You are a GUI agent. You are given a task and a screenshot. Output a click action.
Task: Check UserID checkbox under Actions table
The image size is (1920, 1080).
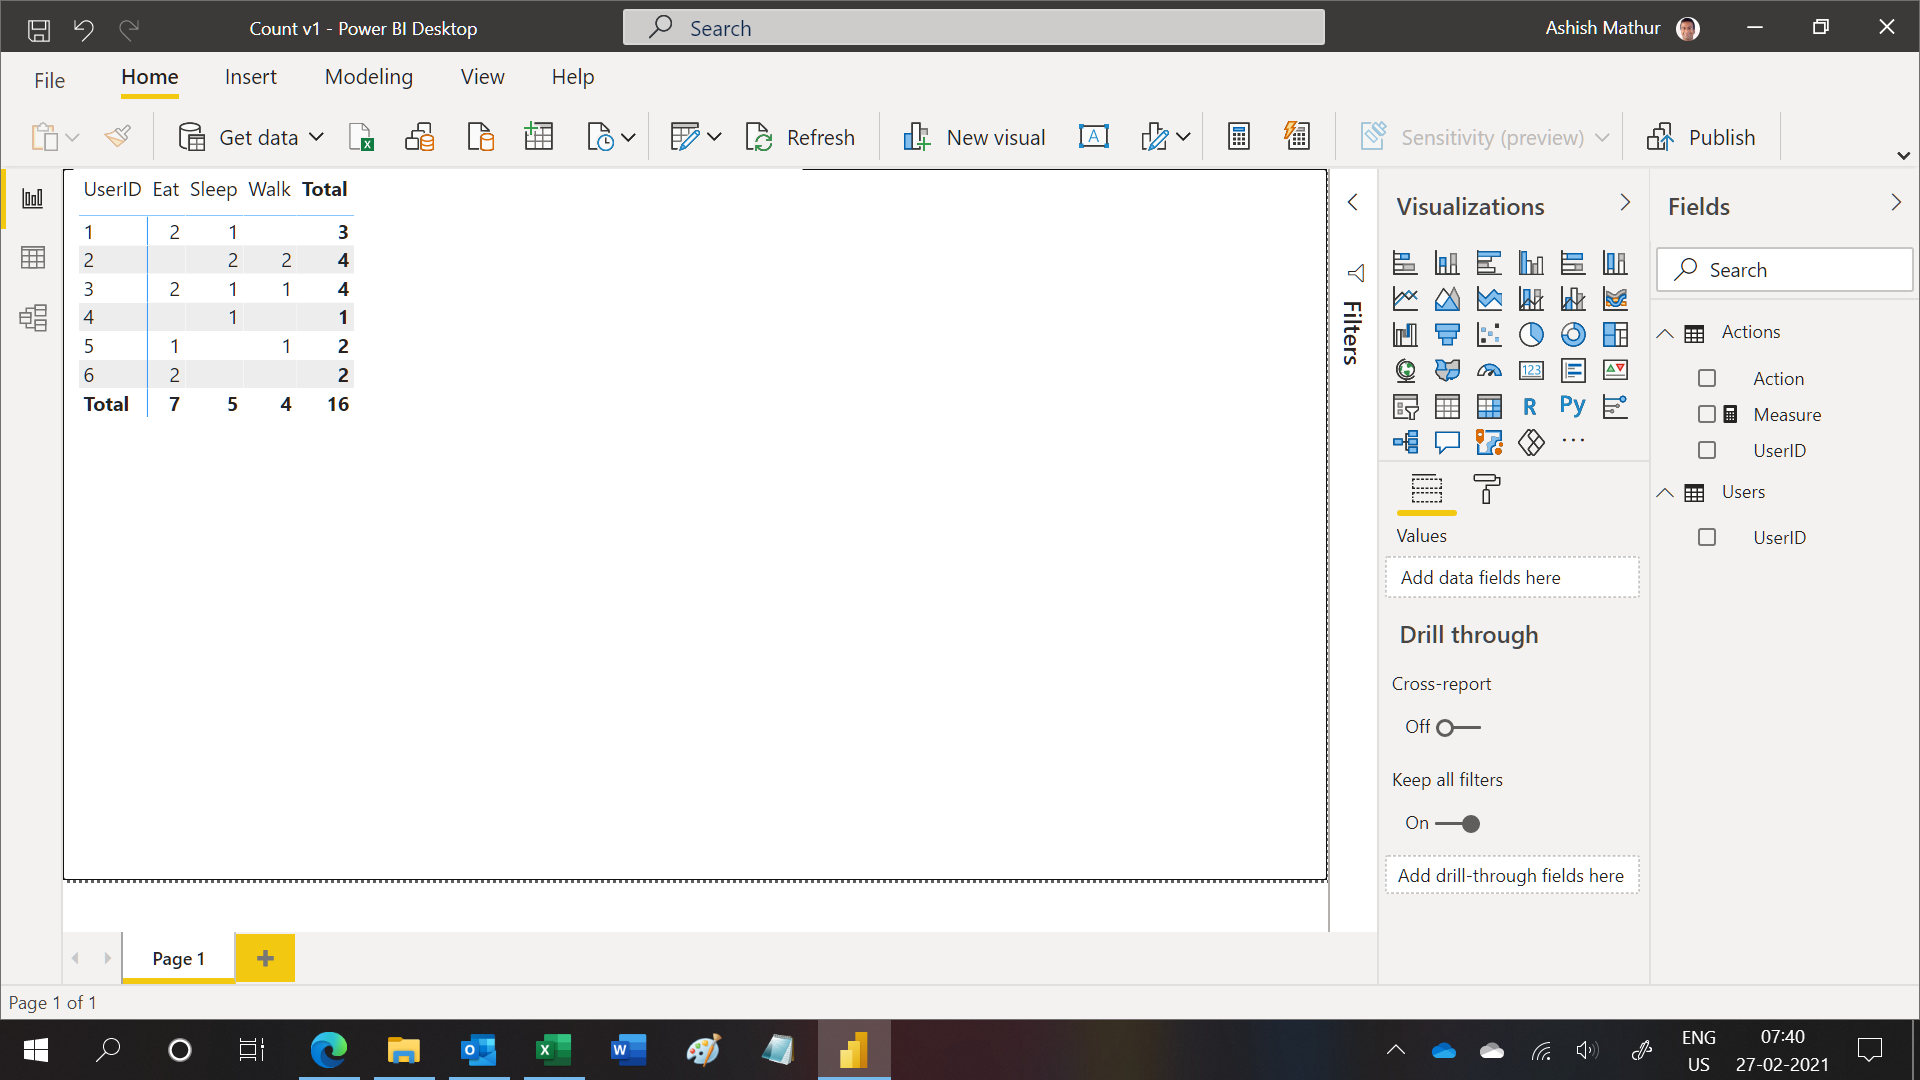point(1707,450)
